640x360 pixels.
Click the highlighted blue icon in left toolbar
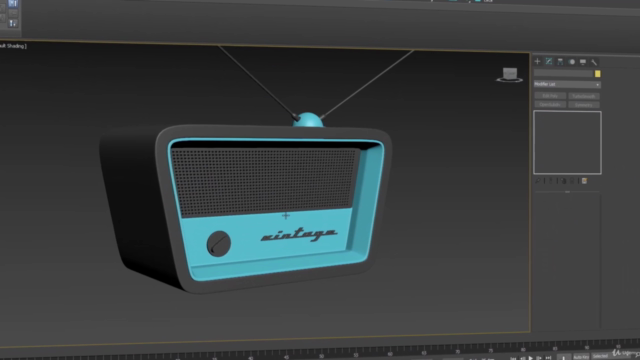tap(13, 3)
